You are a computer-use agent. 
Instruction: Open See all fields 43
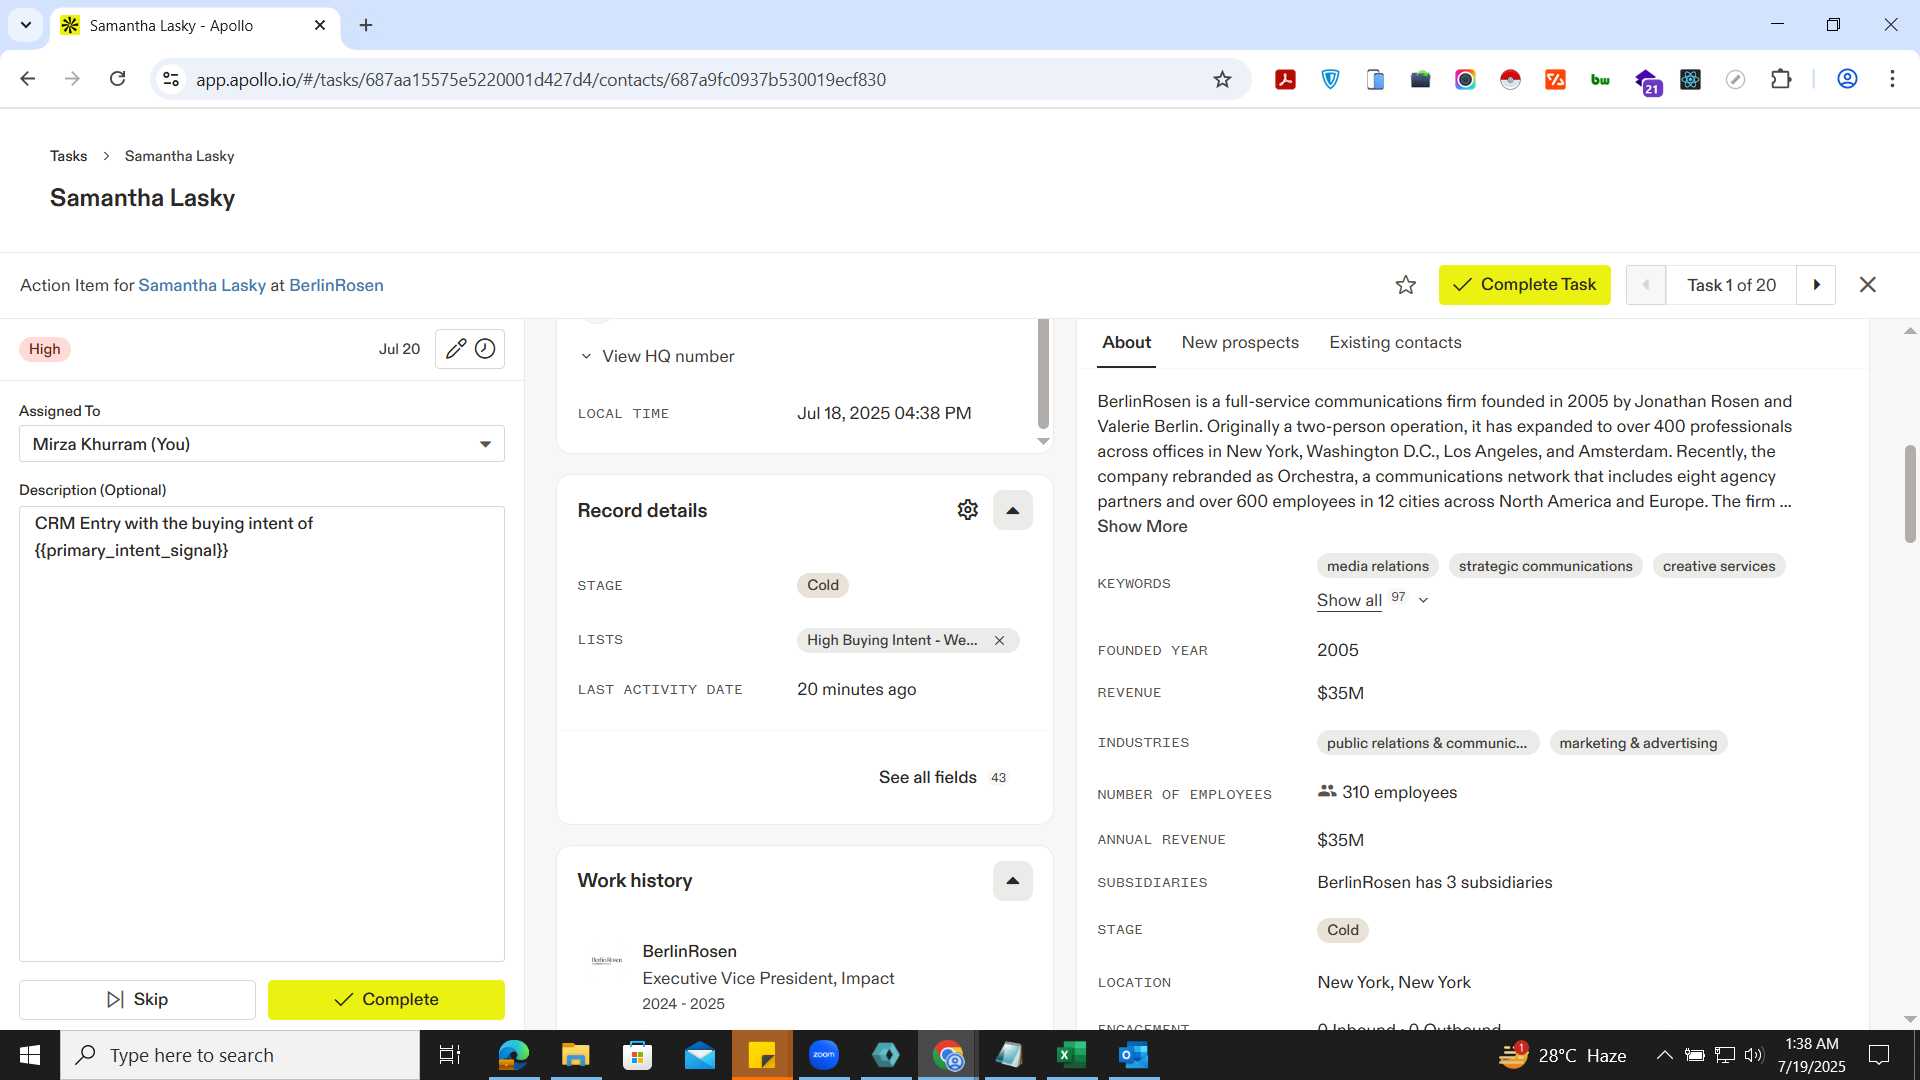pyautogui.click(x=943, y=778)
